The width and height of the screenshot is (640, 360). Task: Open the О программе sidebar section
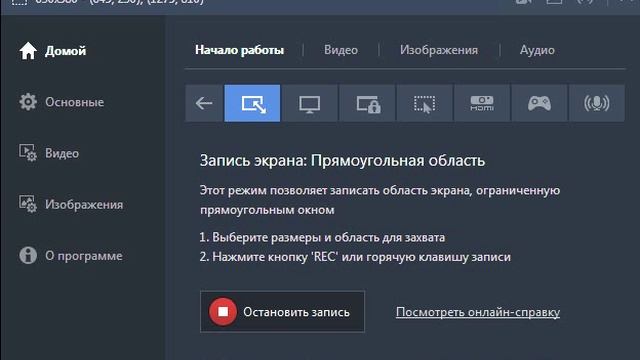tap(71, 256)
